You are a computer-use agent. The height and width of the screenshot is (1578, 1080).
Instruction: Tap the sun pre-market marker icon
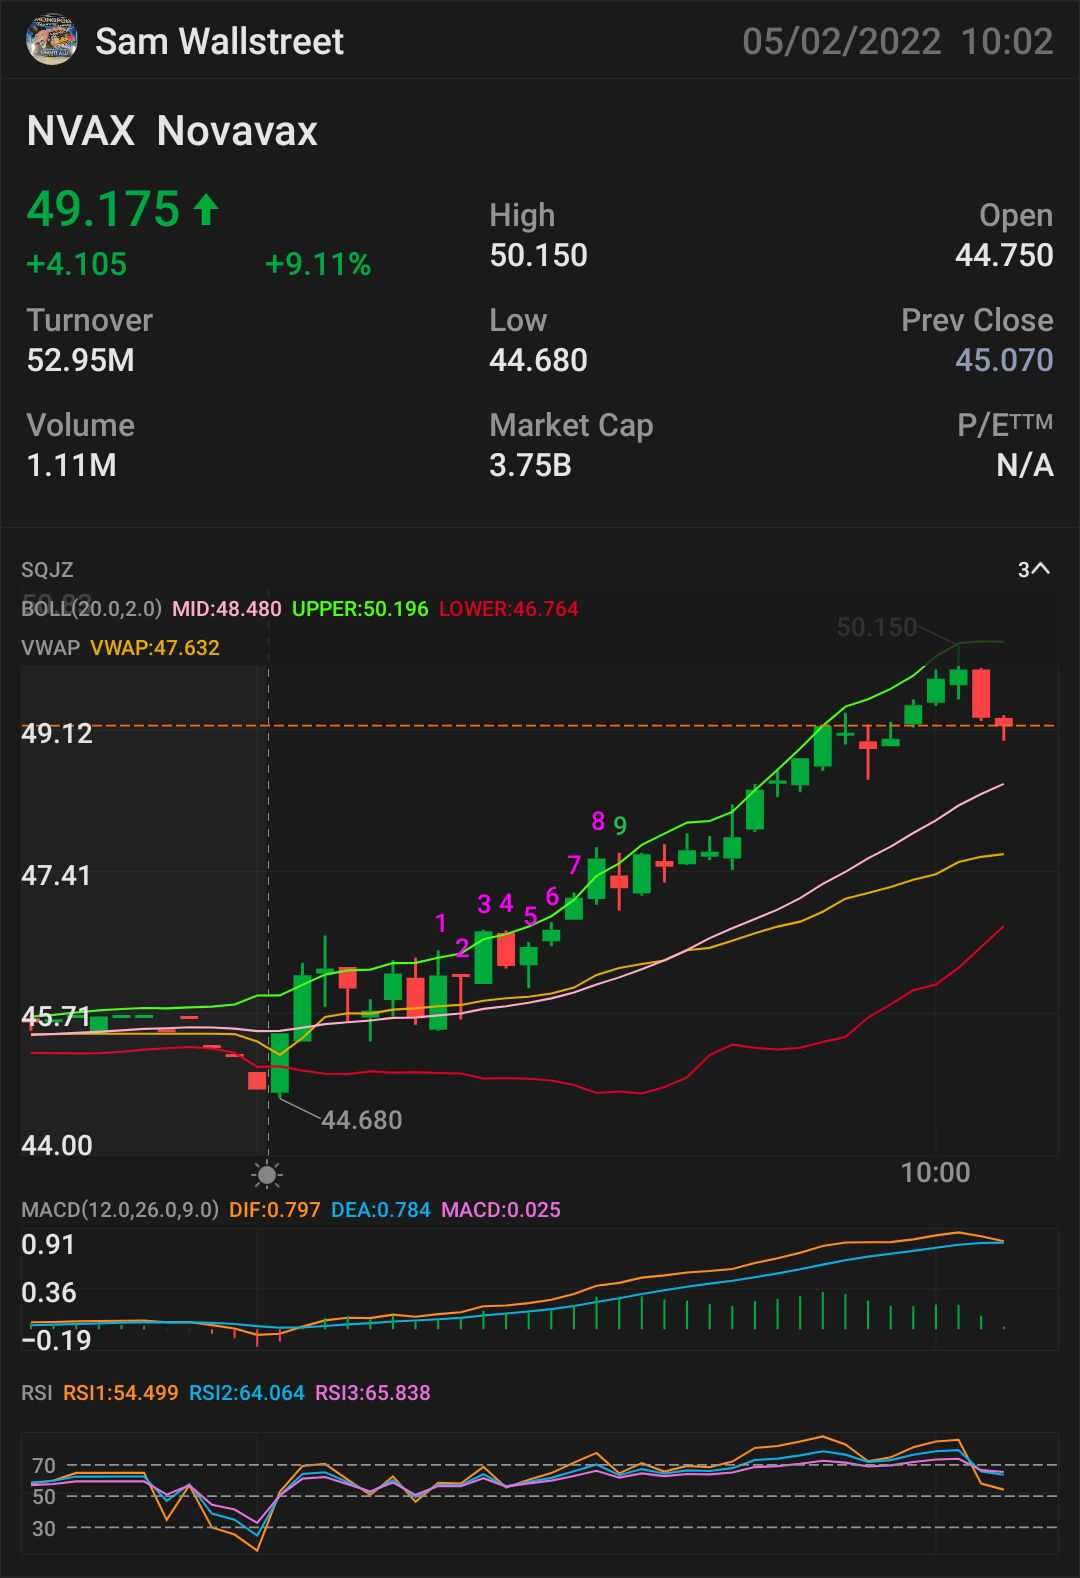(x=267, y=1174)
